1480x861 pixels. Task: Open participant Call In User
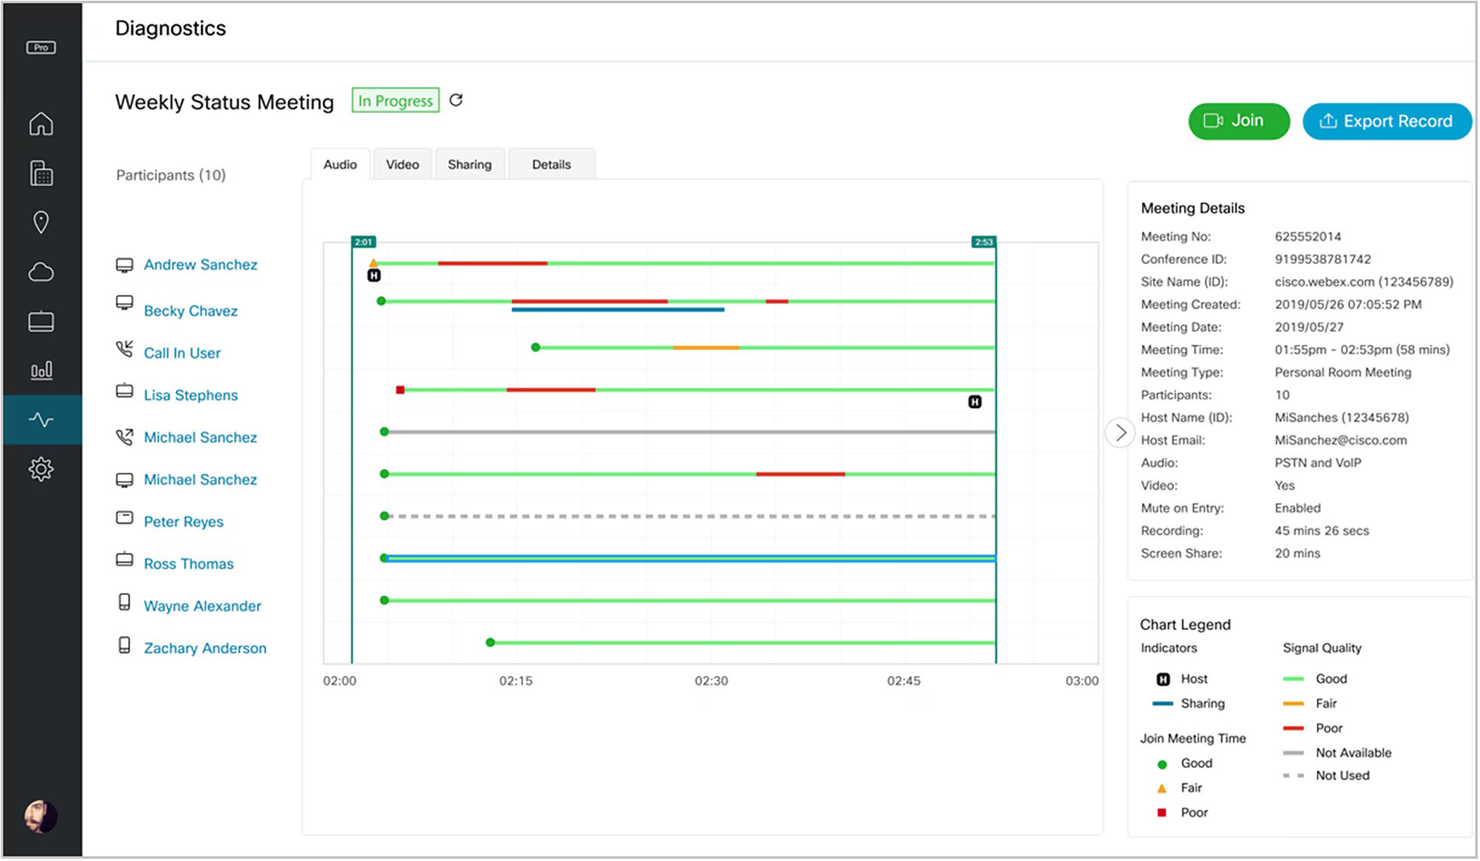182,353
